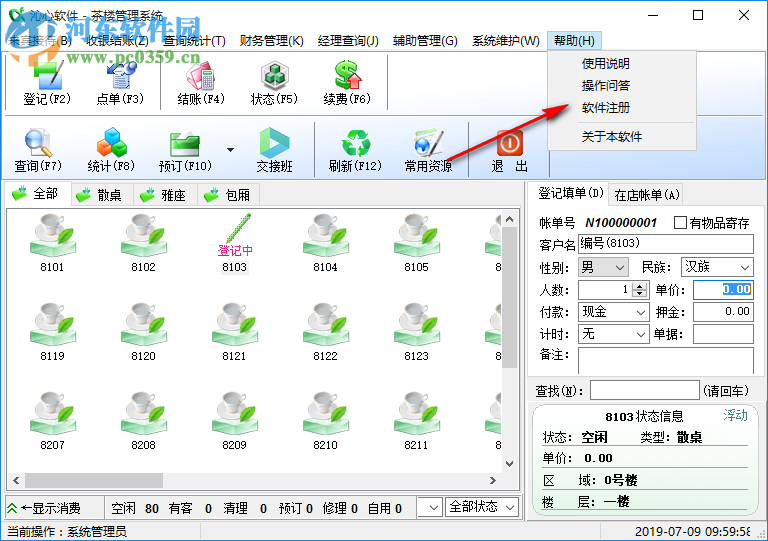Open the 结账(F4) checkout tool
768x541 pixels.
click(x=201, y=82)
